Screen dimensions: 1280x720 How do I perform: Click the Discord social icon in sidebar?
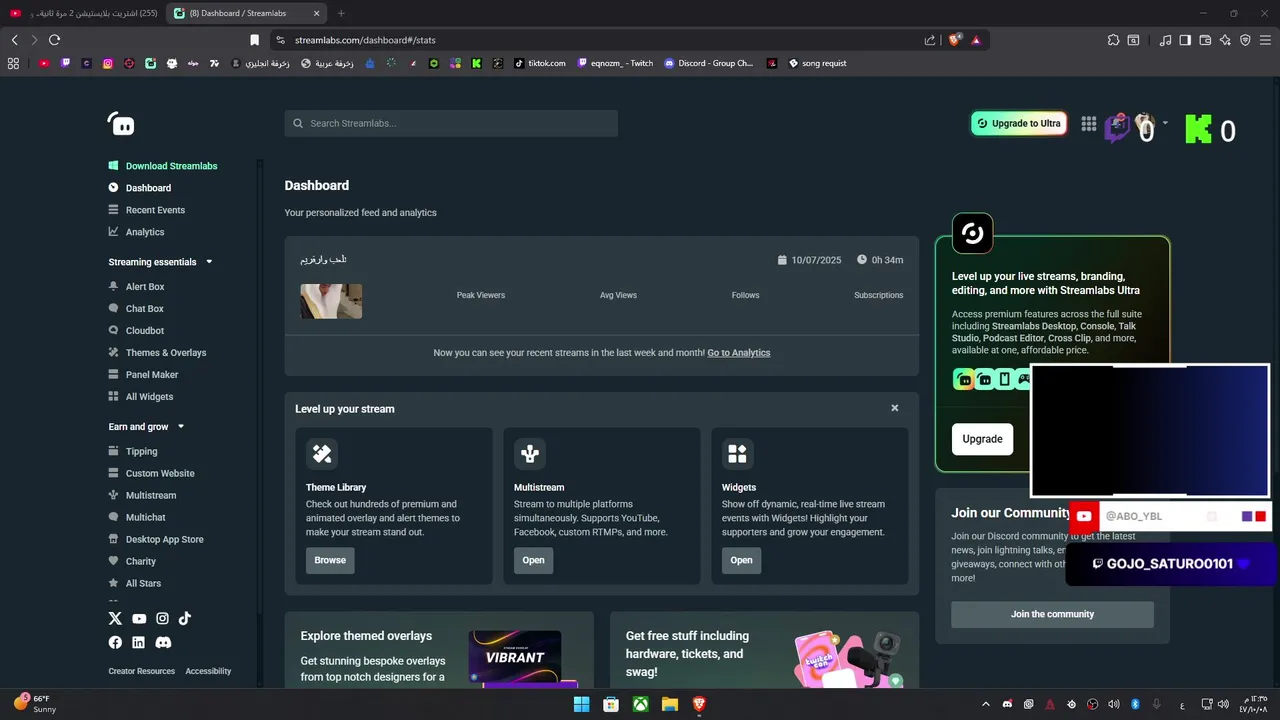163,642
